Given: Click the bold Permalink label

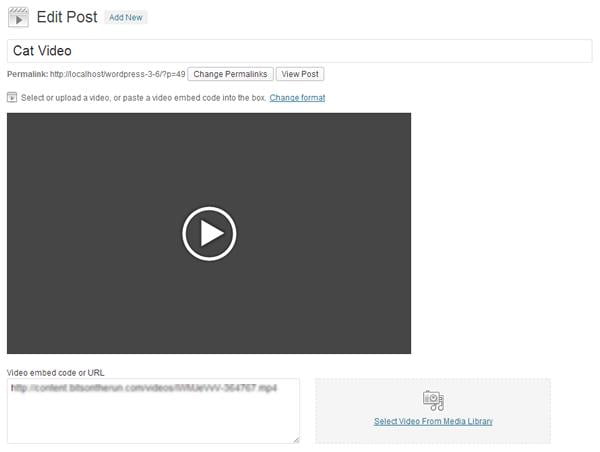Looking at the screenshot, I should (27, 75).
